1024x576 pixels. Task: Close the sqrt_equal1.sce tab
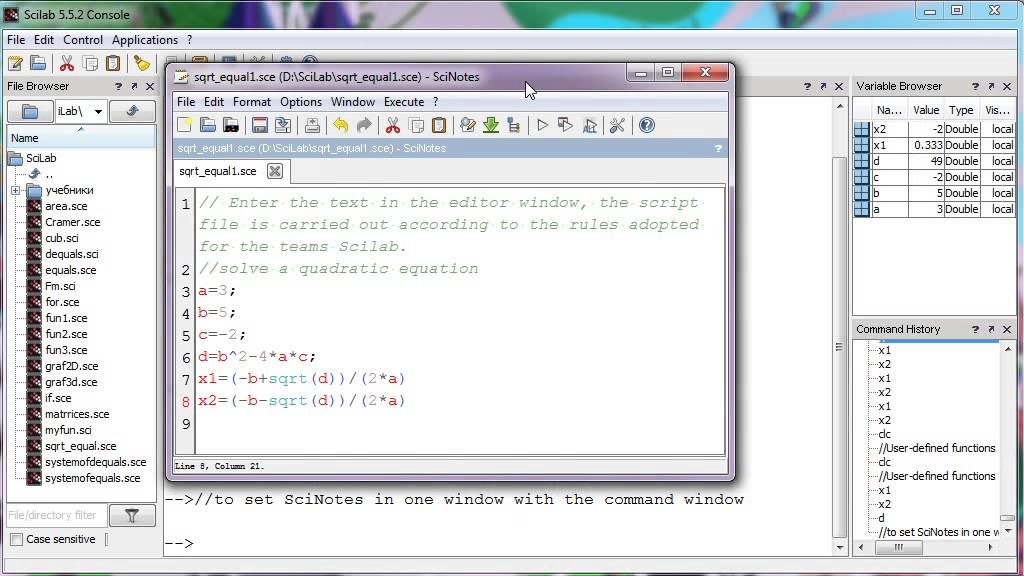[x=275, y=171]
